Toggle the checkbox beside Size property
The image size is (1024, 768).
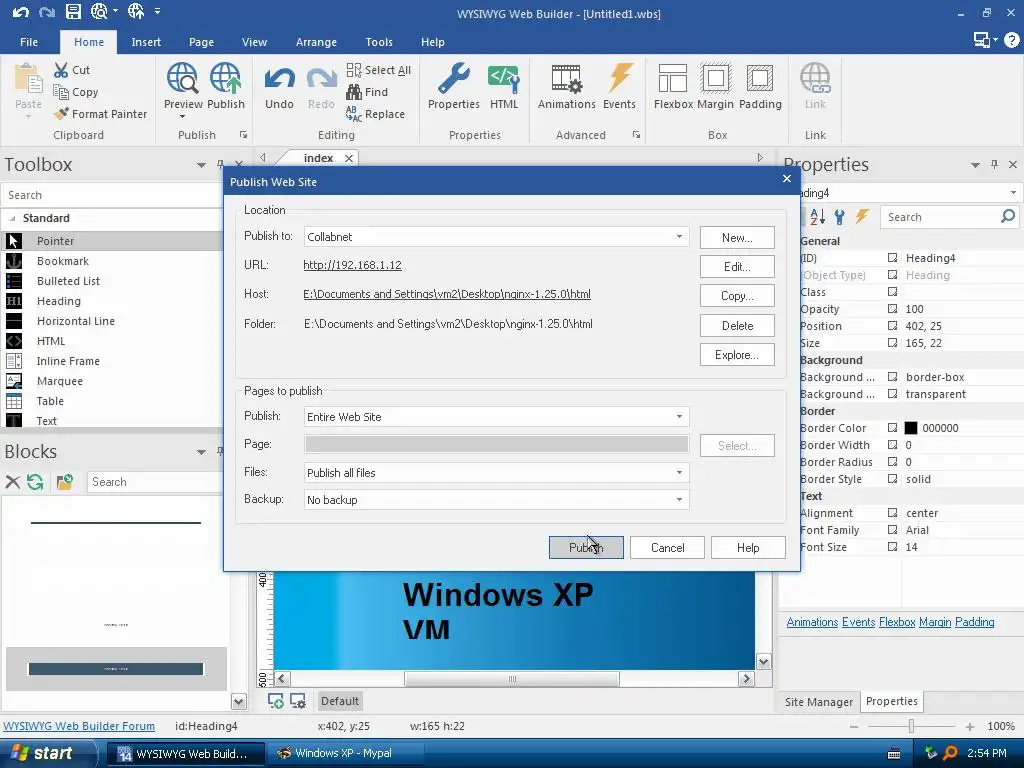[x=893, y=343]
